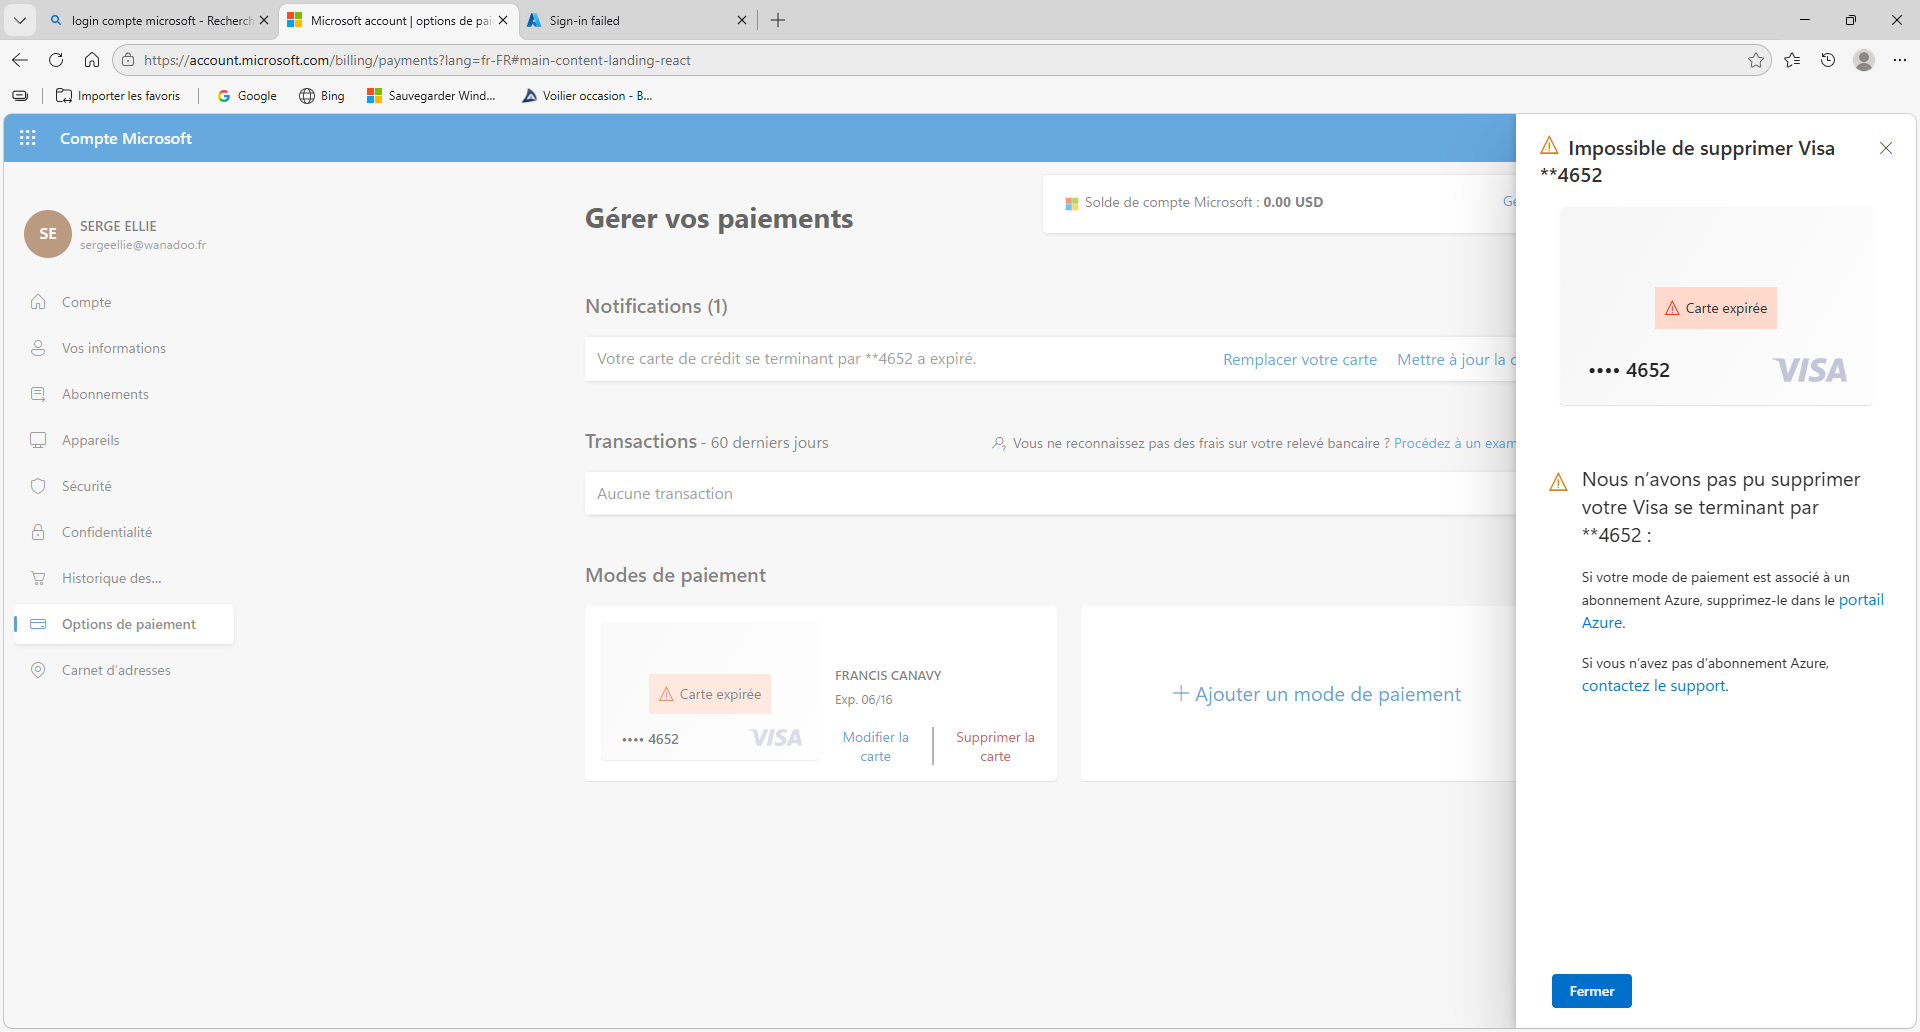Close the Sign-in failed tab
The image size is (1920, 1032).
pos(742,20)
